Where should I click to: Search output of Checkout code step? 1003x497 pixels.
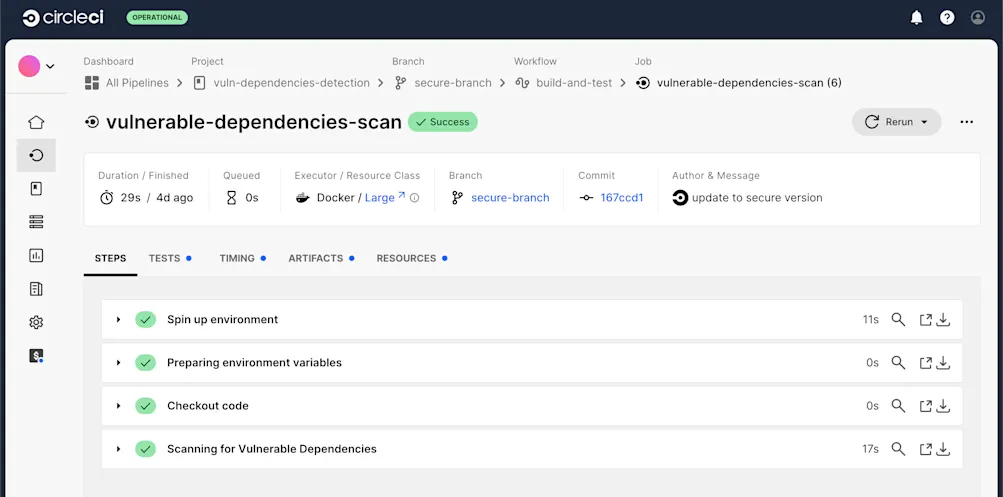point(898,406)
